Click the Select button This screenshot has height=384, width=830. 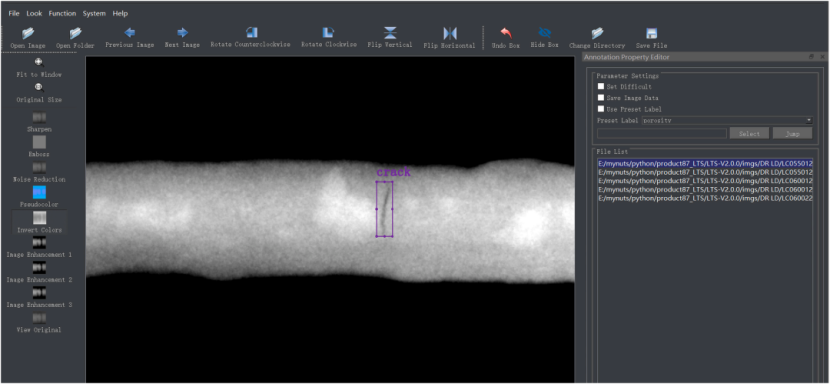pos(749,133)
